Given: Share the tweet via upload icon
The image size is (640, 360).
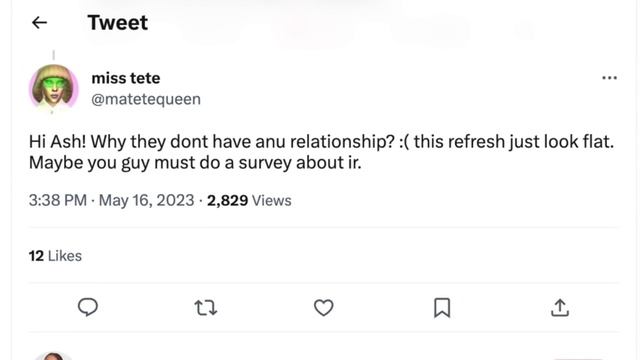Looking at the screenshot, I should pos(560,308).
